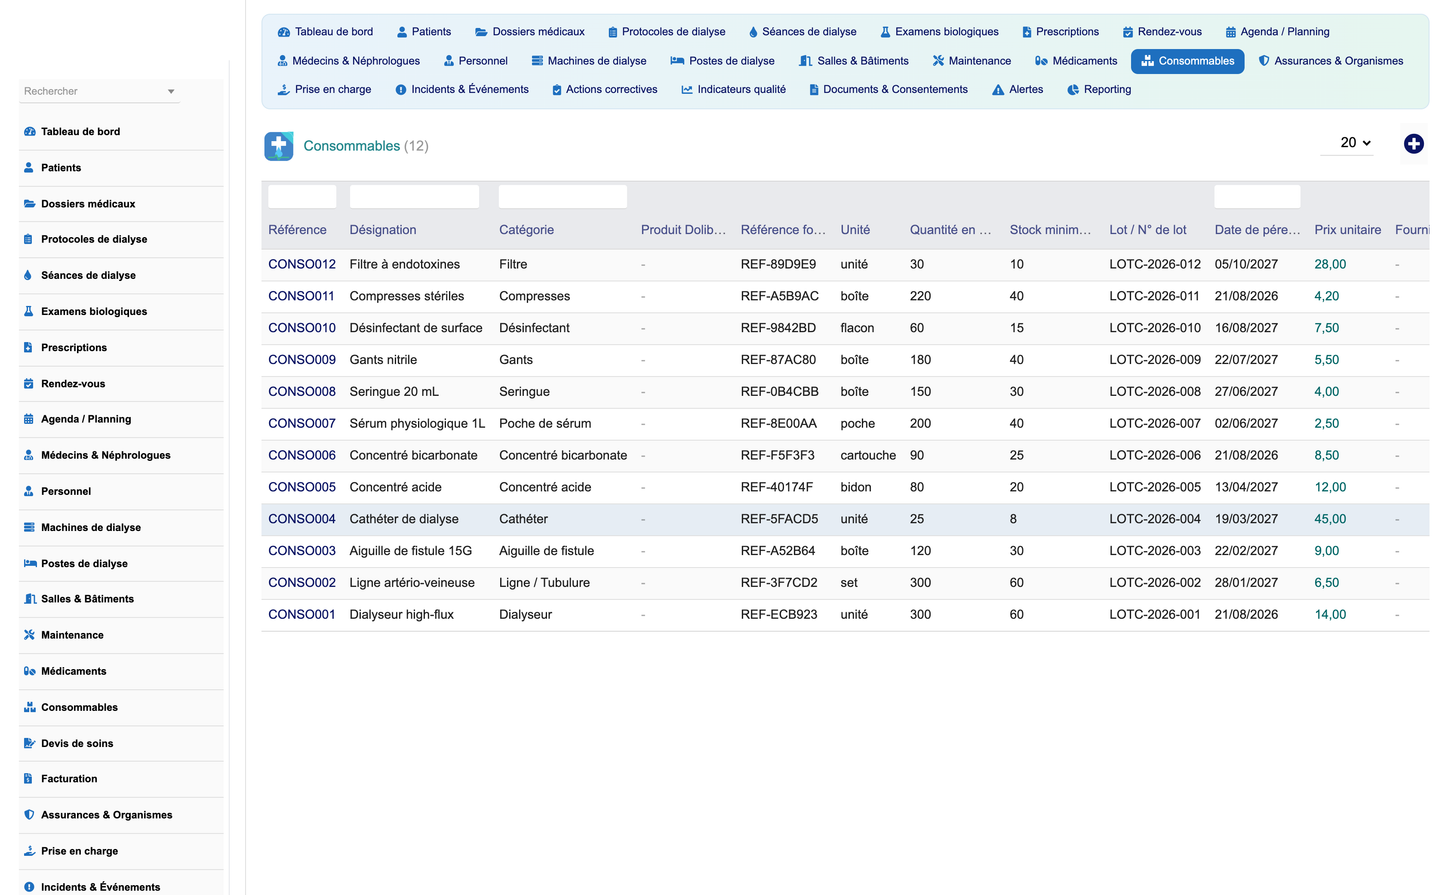Click the Séances de dialyse sidebar droplet icon
The image size is (1445, 895).
pos(29,276)
